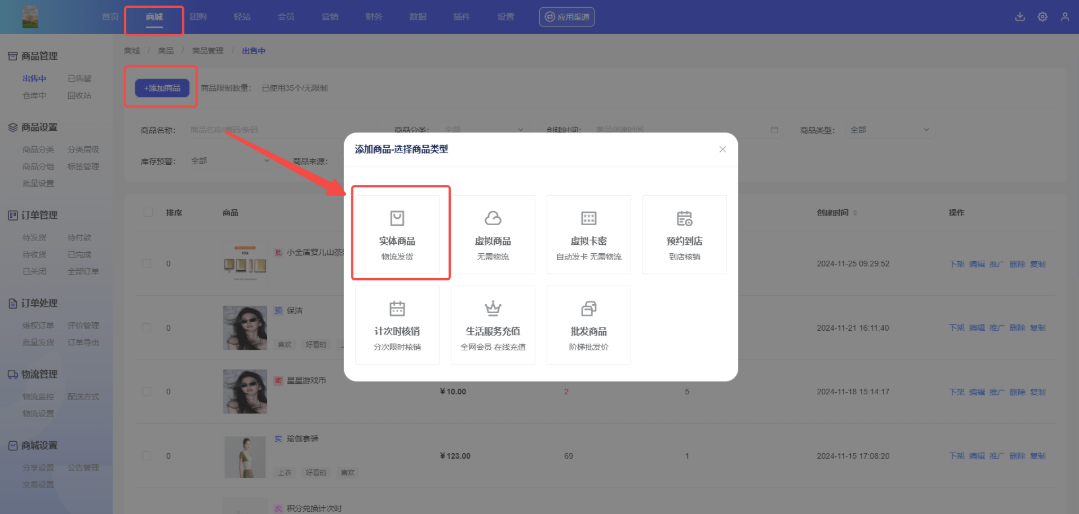Image resolution: width=1079 pixels, height=514 pixels.
Task: Switch to the 会员 top menu
Action: click(285, 17)
